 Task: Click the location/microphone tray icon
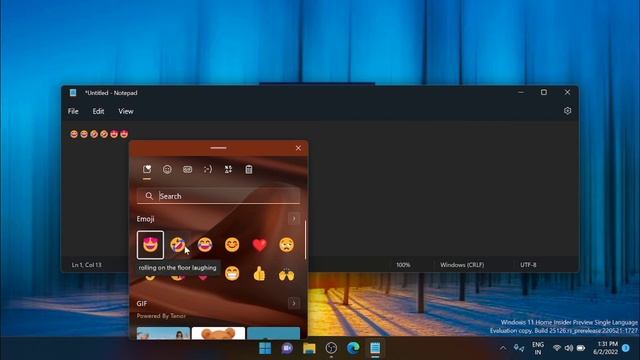[x=519, y=348]
